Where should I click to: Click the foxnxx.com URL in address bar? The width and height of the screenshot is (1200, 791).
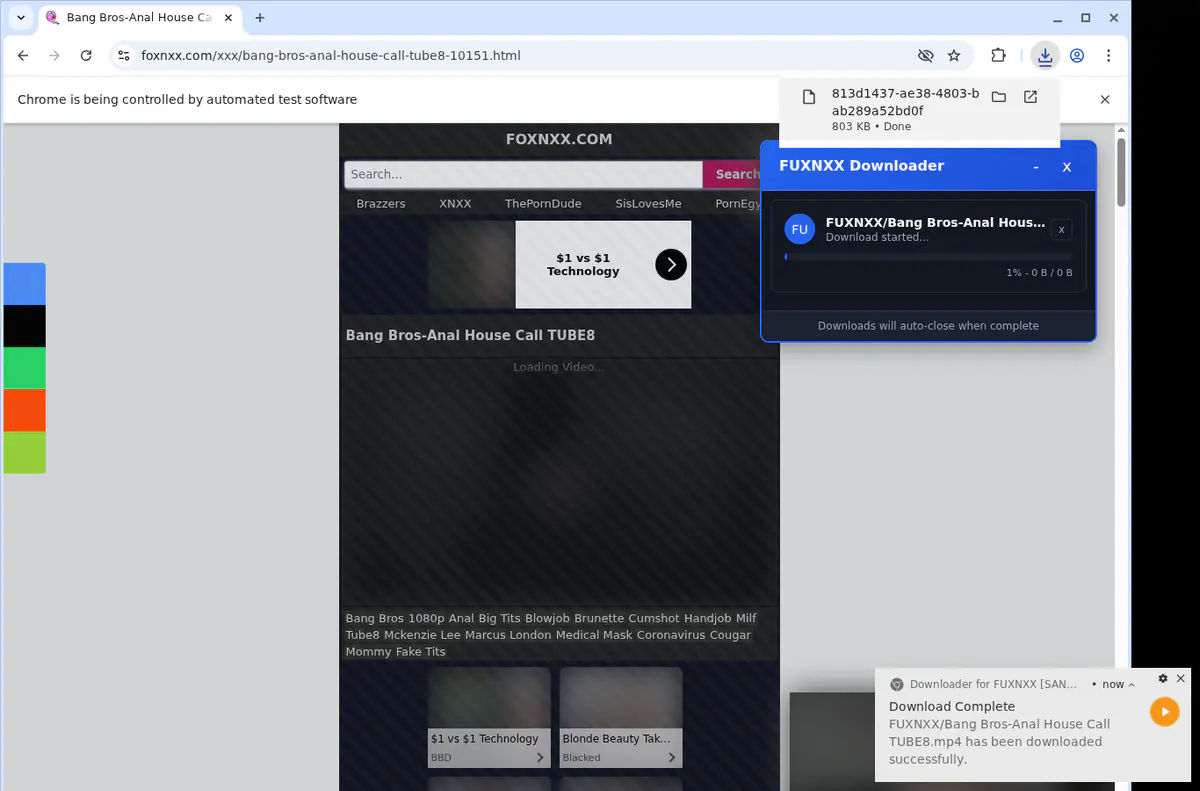tap(331, 56)
